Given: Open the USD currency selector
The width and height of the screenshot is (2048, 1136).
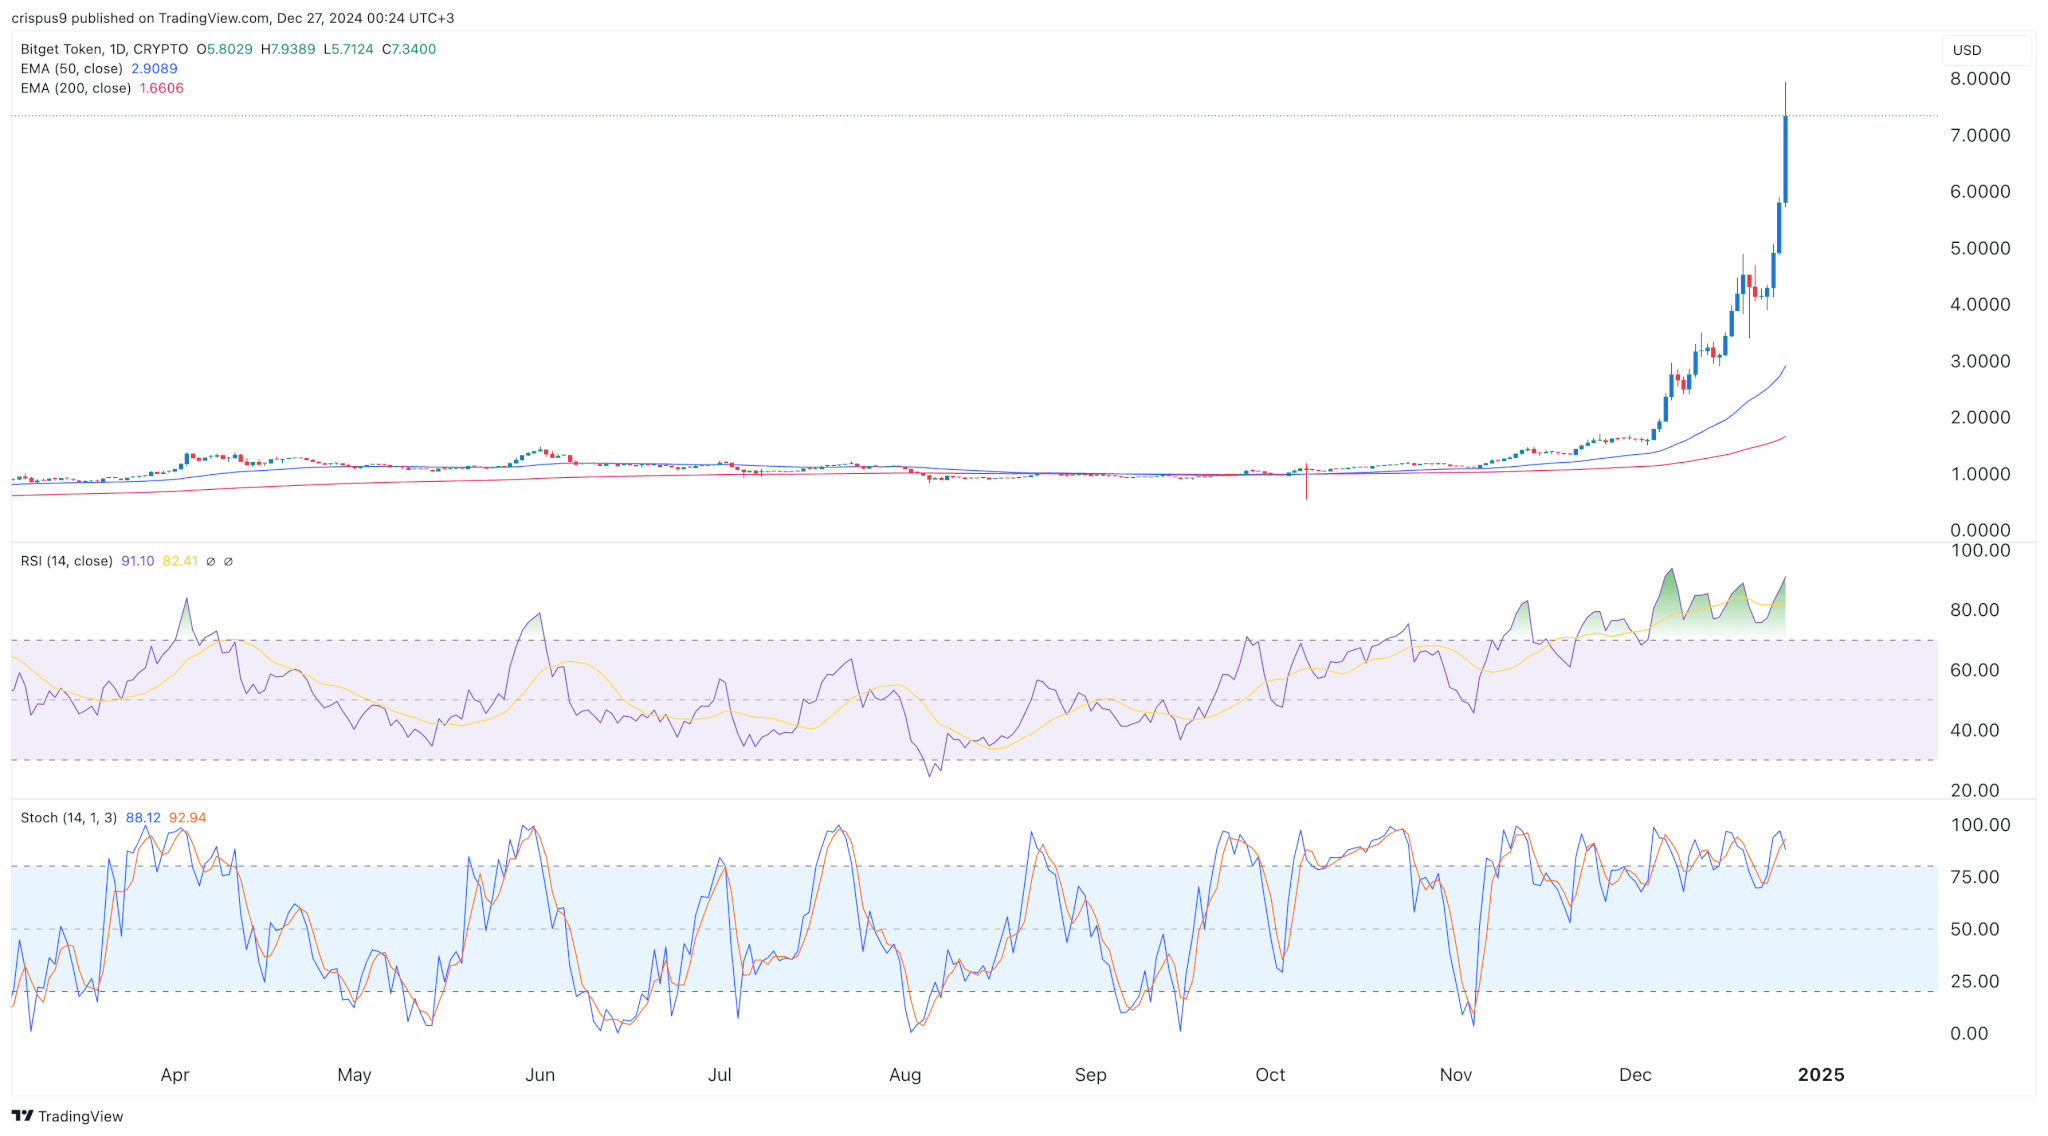Looking at the screenshot, I should tap(1985, 50).
